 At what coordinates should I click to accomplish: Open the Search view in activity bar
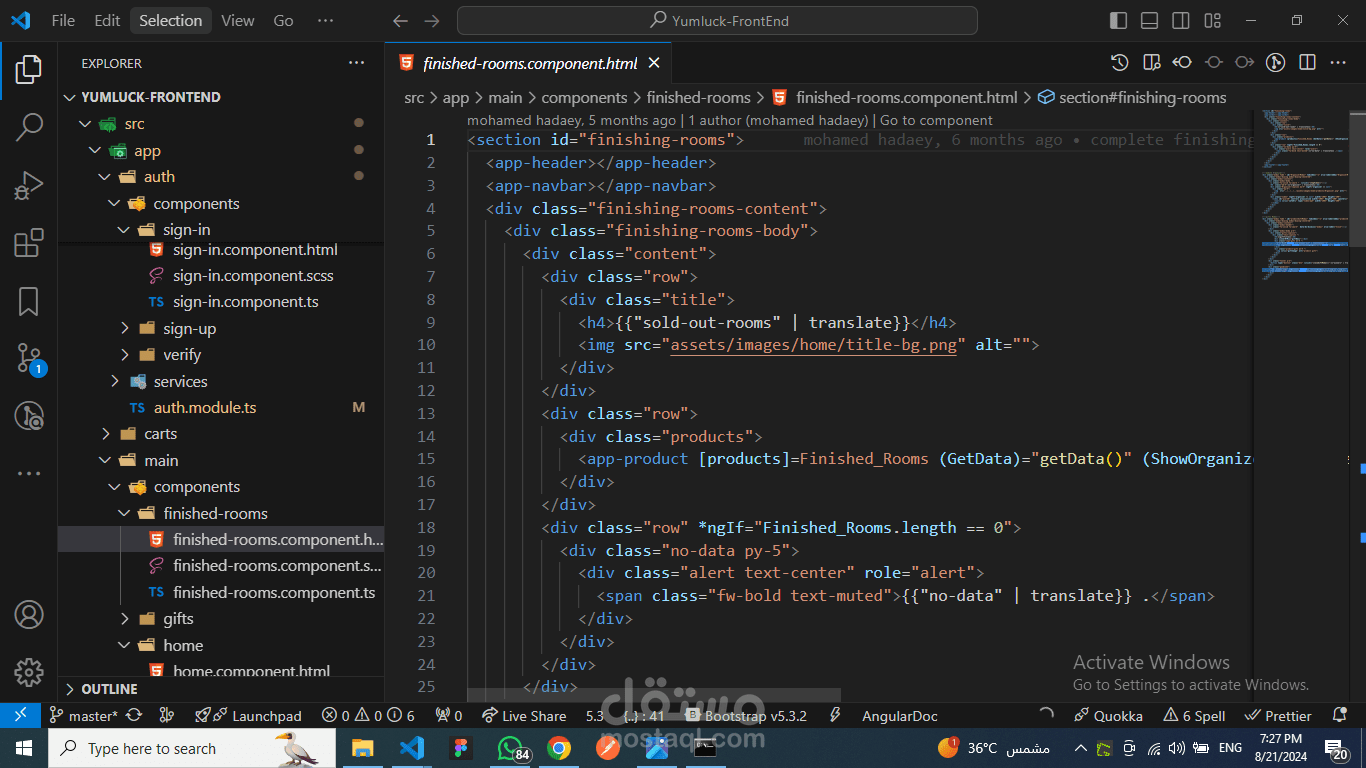pyautogui.click(x=29, y=127)
